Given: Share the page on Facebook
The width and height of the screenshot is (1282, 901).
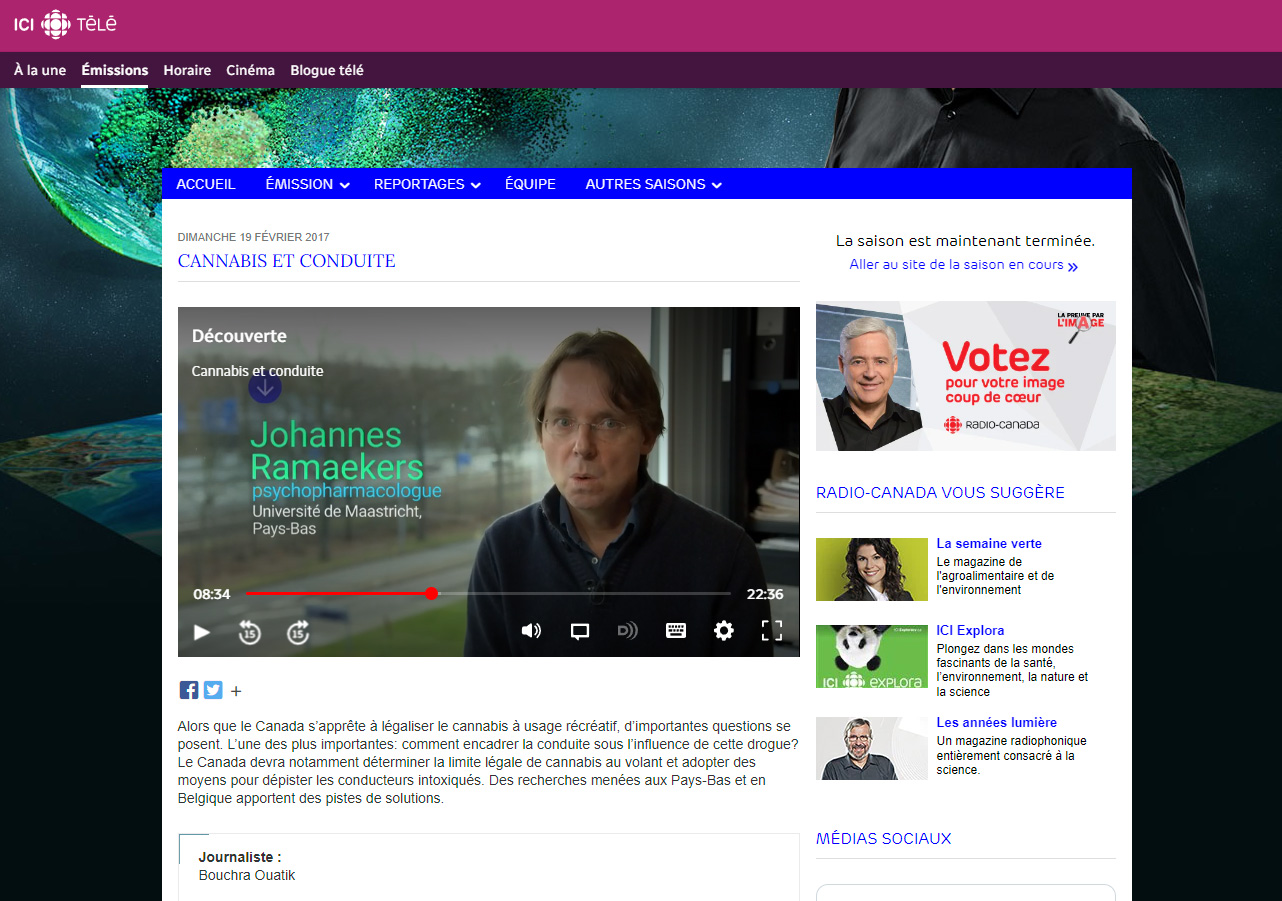Looking at the screenshot, I should click(189, 690).
